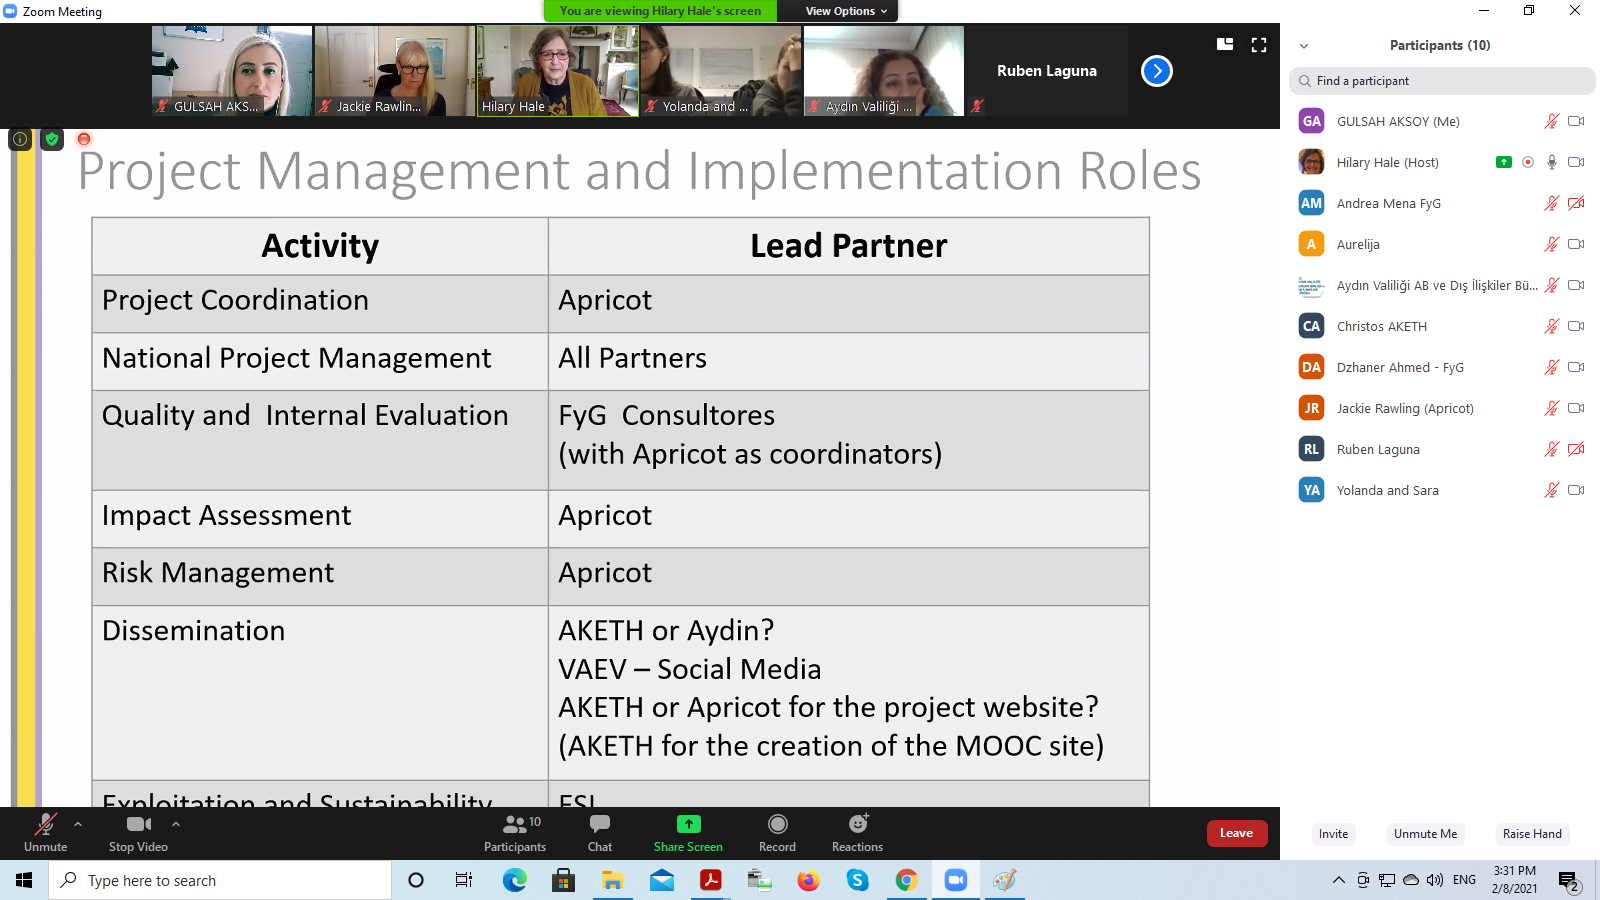
Task: Click the red Leave button
Action: click(1236, 833)
